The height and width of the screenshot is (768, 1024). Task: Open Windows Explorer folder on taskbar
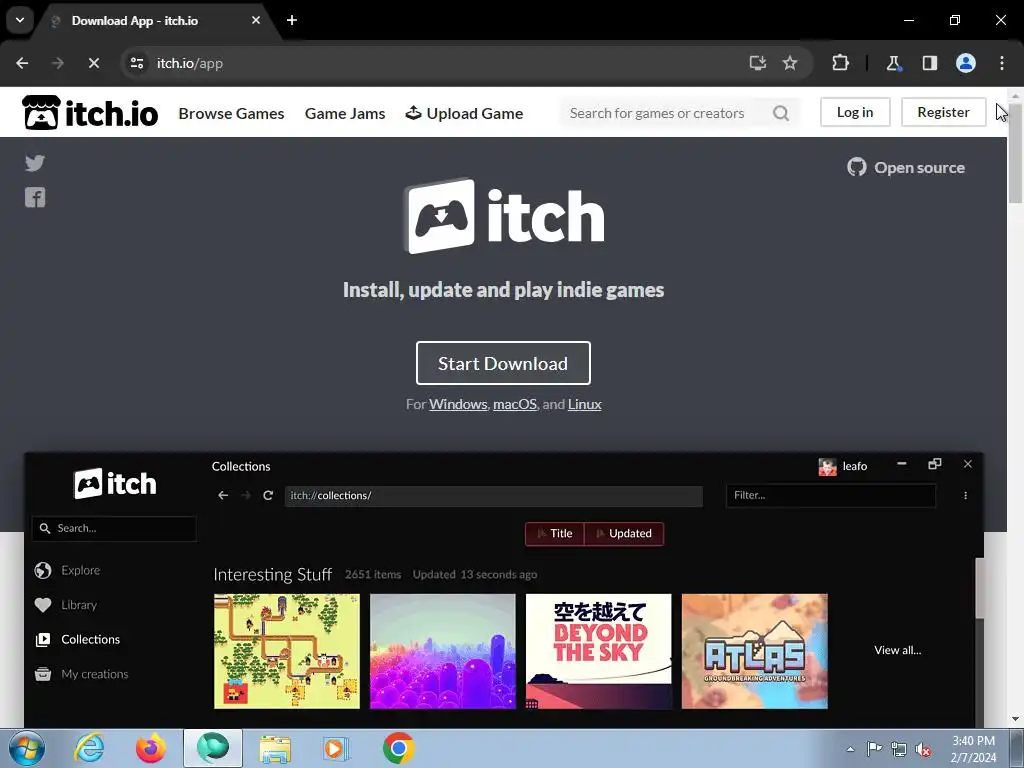[x=275, y=748]
